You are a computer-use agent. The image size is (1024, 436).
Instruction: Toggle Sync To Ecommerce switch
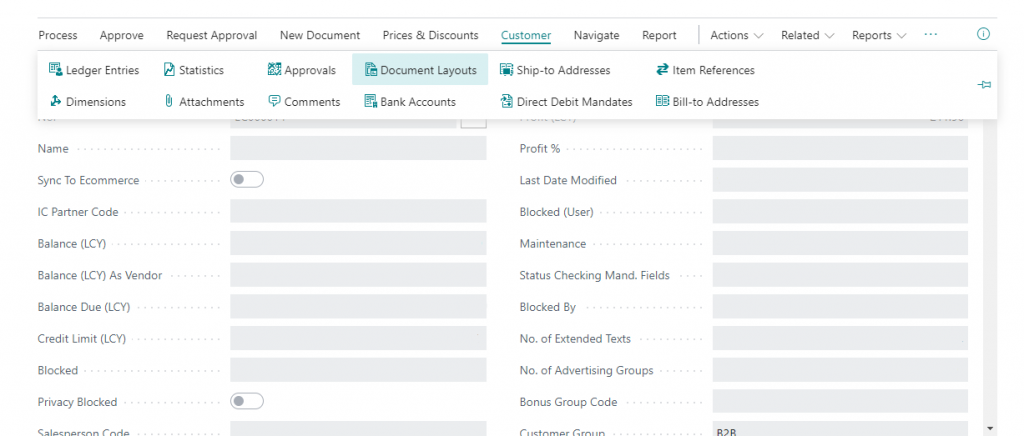(247, 179)
